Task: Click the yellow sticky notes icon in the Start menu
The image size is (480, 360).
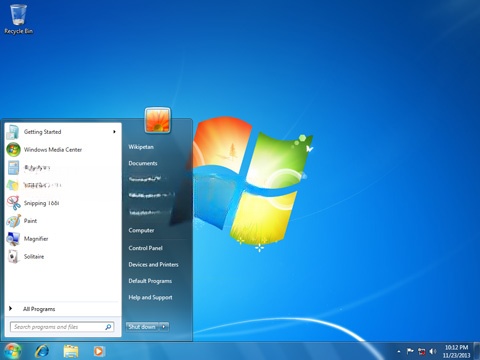Action: pyautogui.click(x=13, y=185)
